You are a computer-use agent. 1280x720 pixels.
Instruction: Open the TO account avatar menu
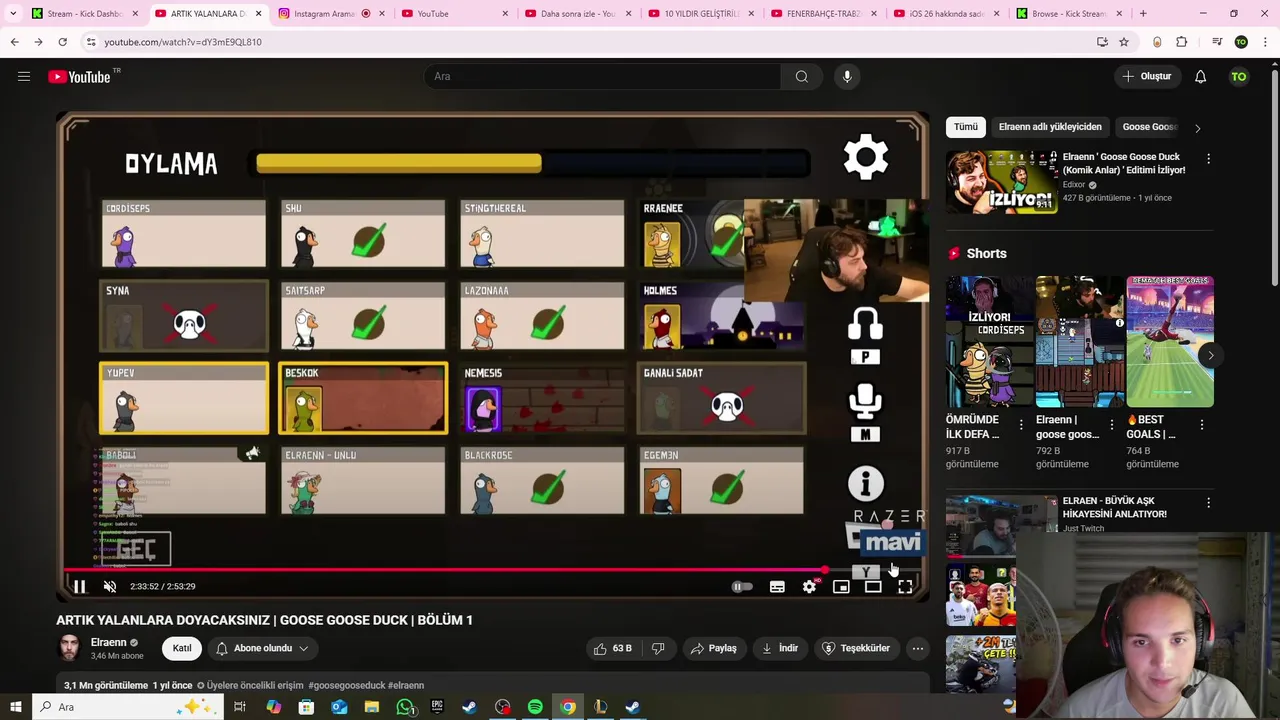tap(1239, 76)
